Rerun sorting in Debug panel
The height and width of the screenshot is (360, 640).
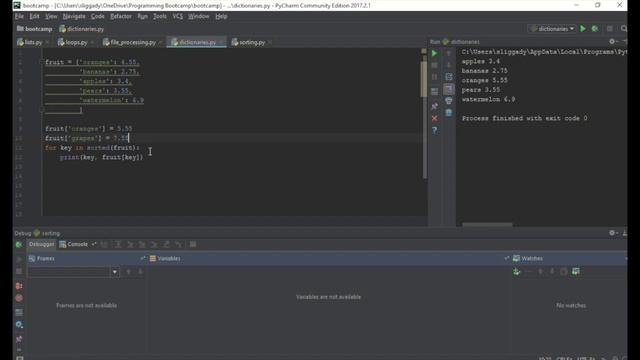pyautogui.click(x=19, y=244)
